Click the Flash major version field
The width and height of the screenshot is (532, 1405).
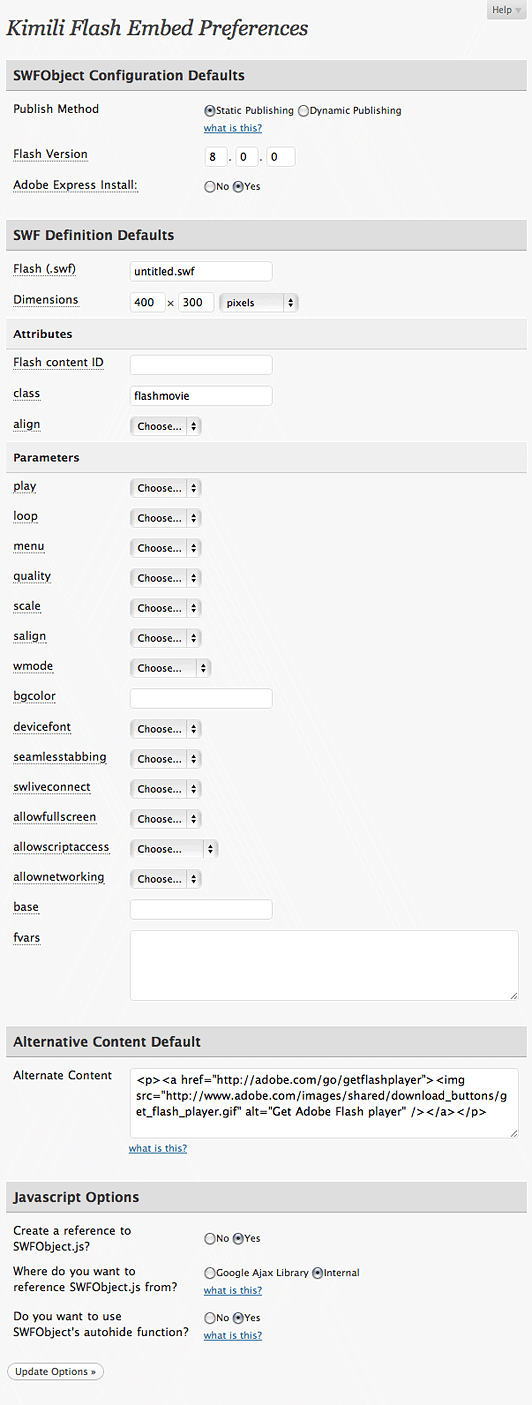(x=217, y=157)
